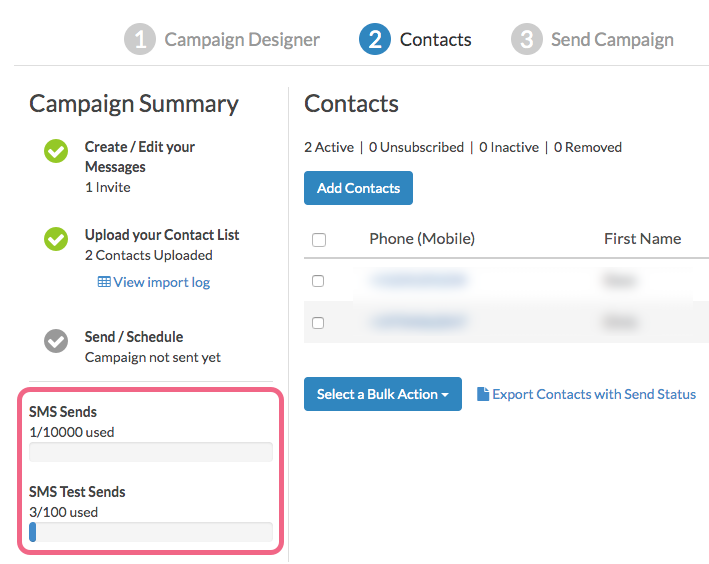
Task: Click the table icon beside View import log
Action: click(x=104, y=282)
